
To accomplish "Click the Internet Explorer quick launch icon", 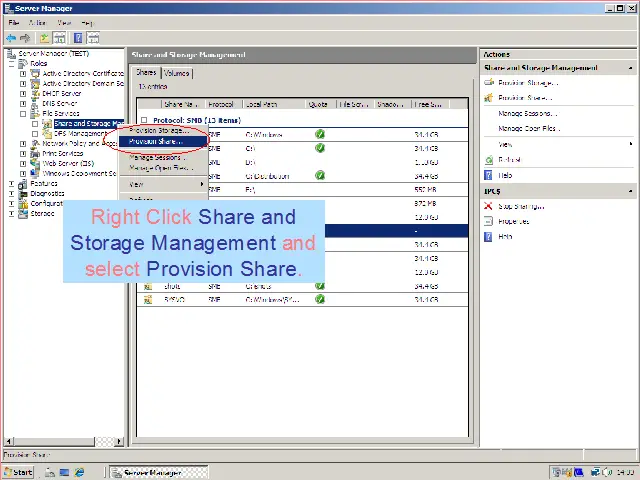I will pyautogui.click(x=79, y=472).
